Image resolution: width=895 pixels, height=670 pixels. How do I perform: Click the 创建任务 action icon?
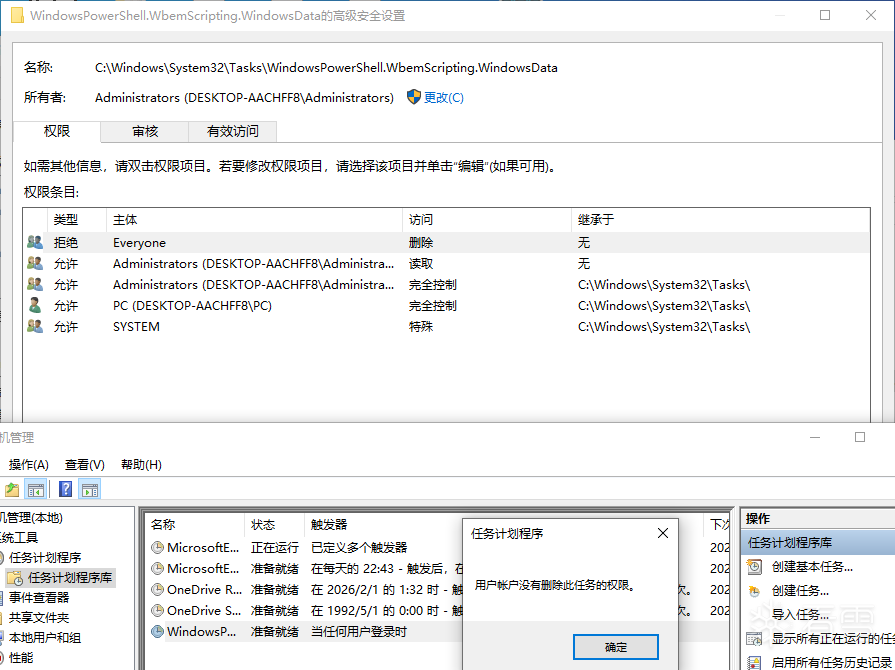tap(755, 591)
